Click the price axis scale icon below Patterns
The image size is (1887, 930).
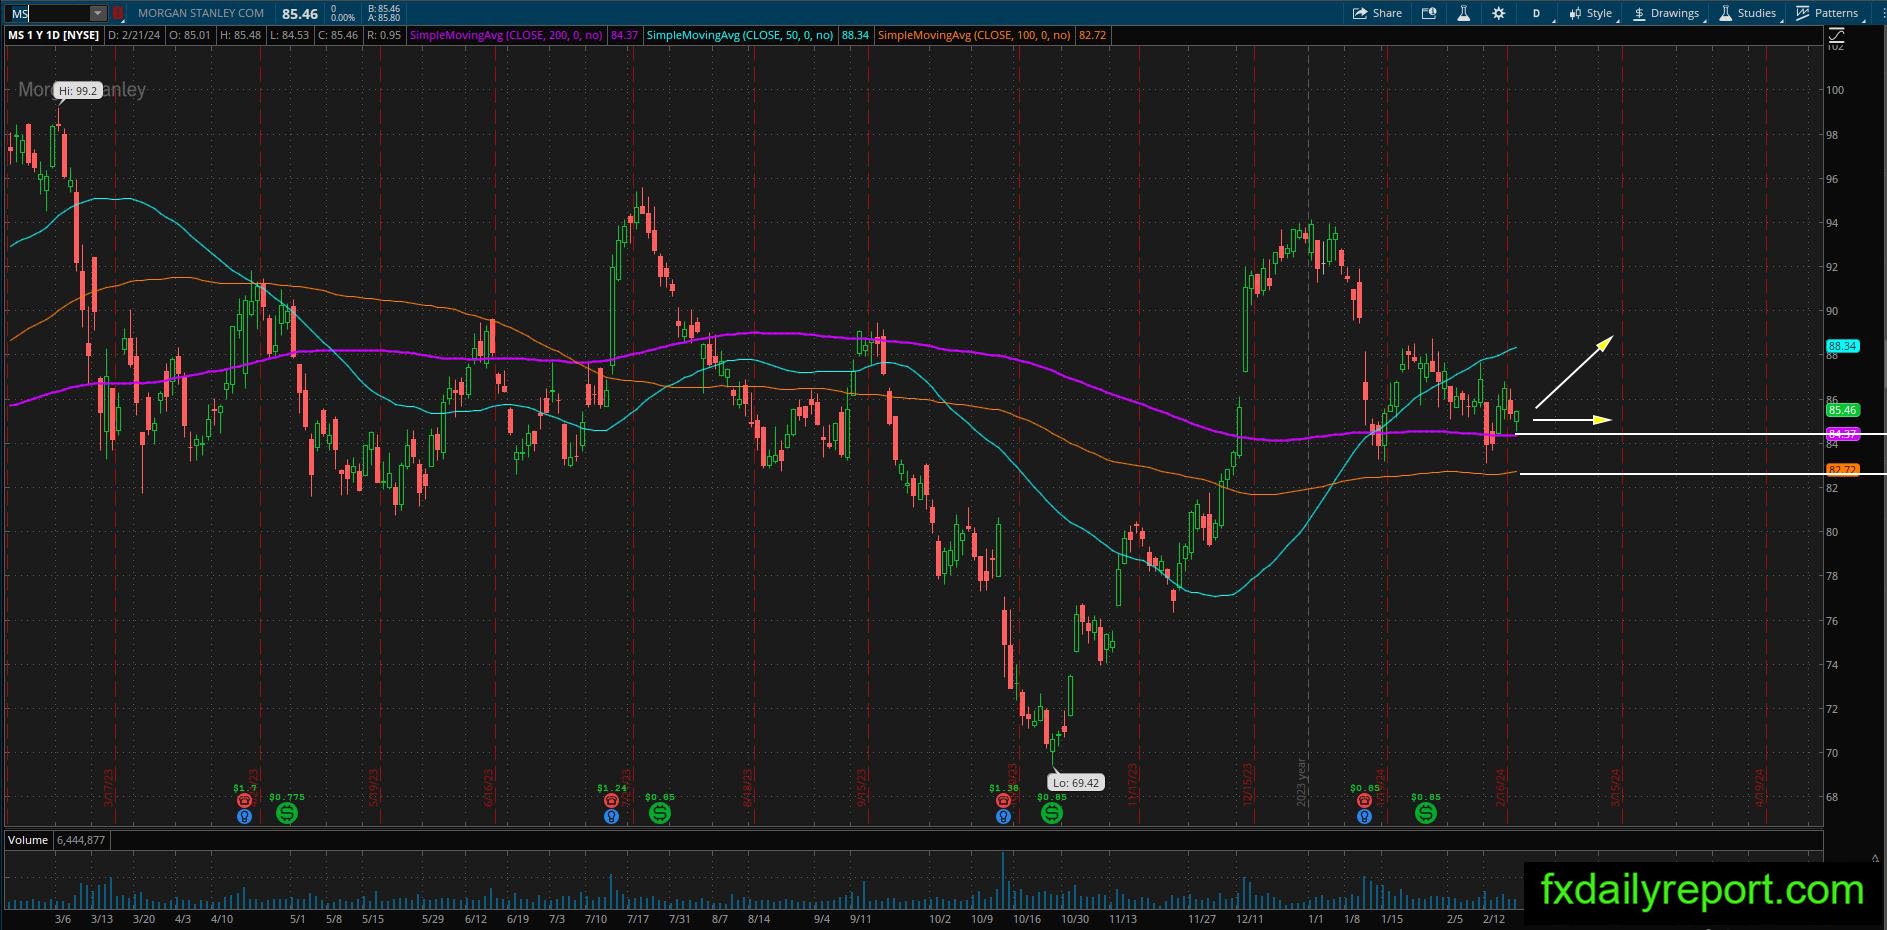[1835, 36]
